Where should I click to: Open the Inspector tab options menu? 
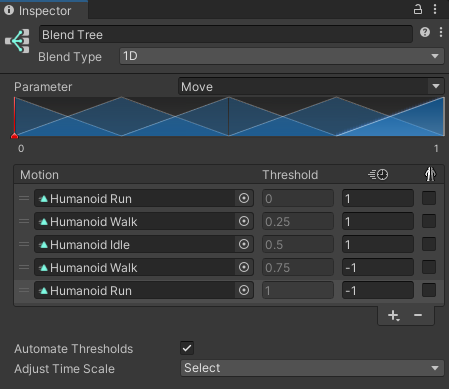click(435, 9)
